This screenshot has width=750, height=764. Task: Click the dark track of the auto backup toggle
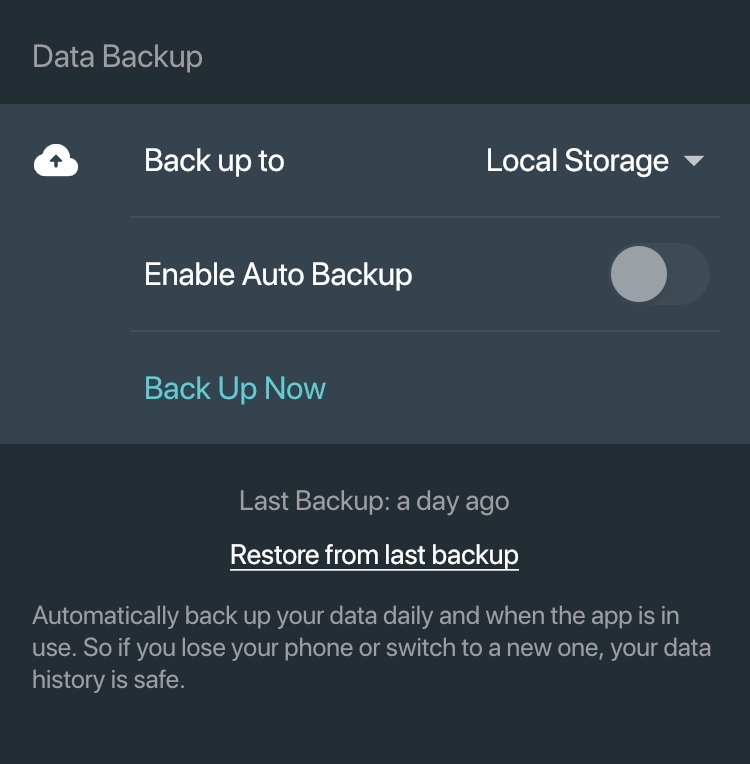[688, 274]
